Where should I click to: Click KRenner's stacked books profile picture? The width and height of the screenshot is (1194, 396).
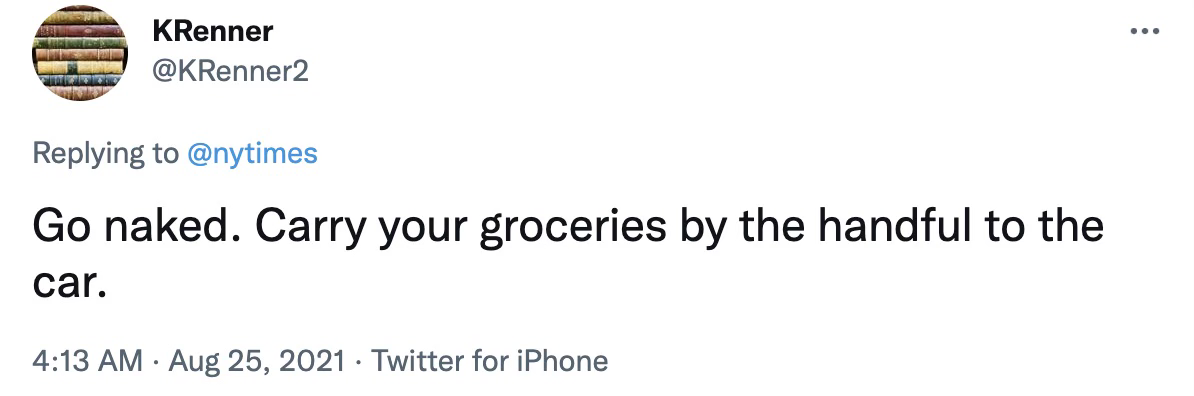point(79,53)
